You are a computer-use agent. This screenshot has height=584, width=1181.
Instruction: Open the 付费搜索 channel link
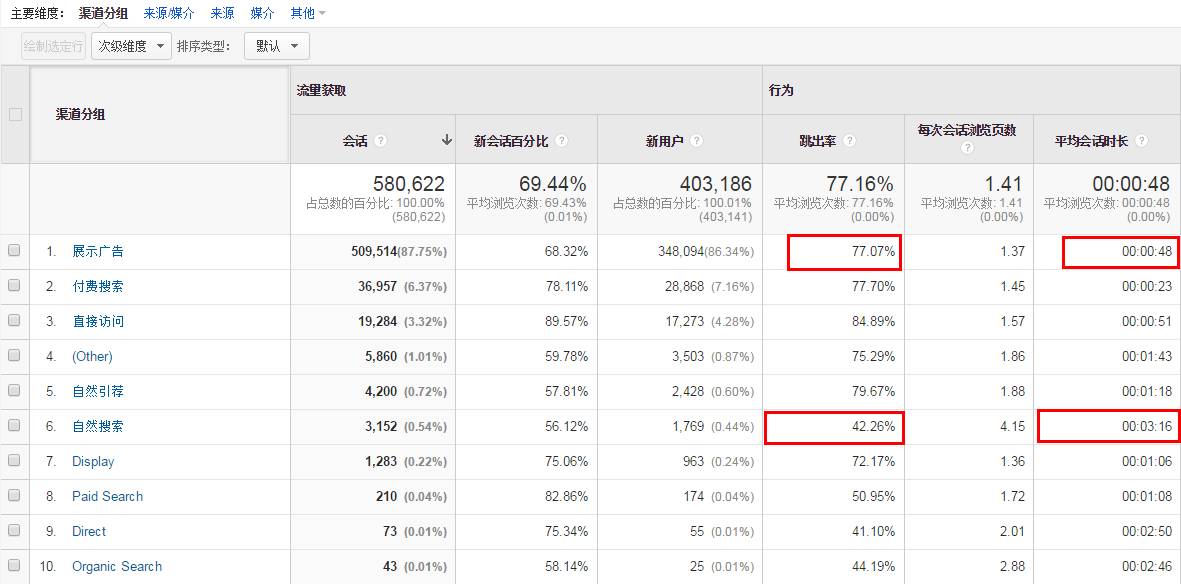click(x=98, y=286)
